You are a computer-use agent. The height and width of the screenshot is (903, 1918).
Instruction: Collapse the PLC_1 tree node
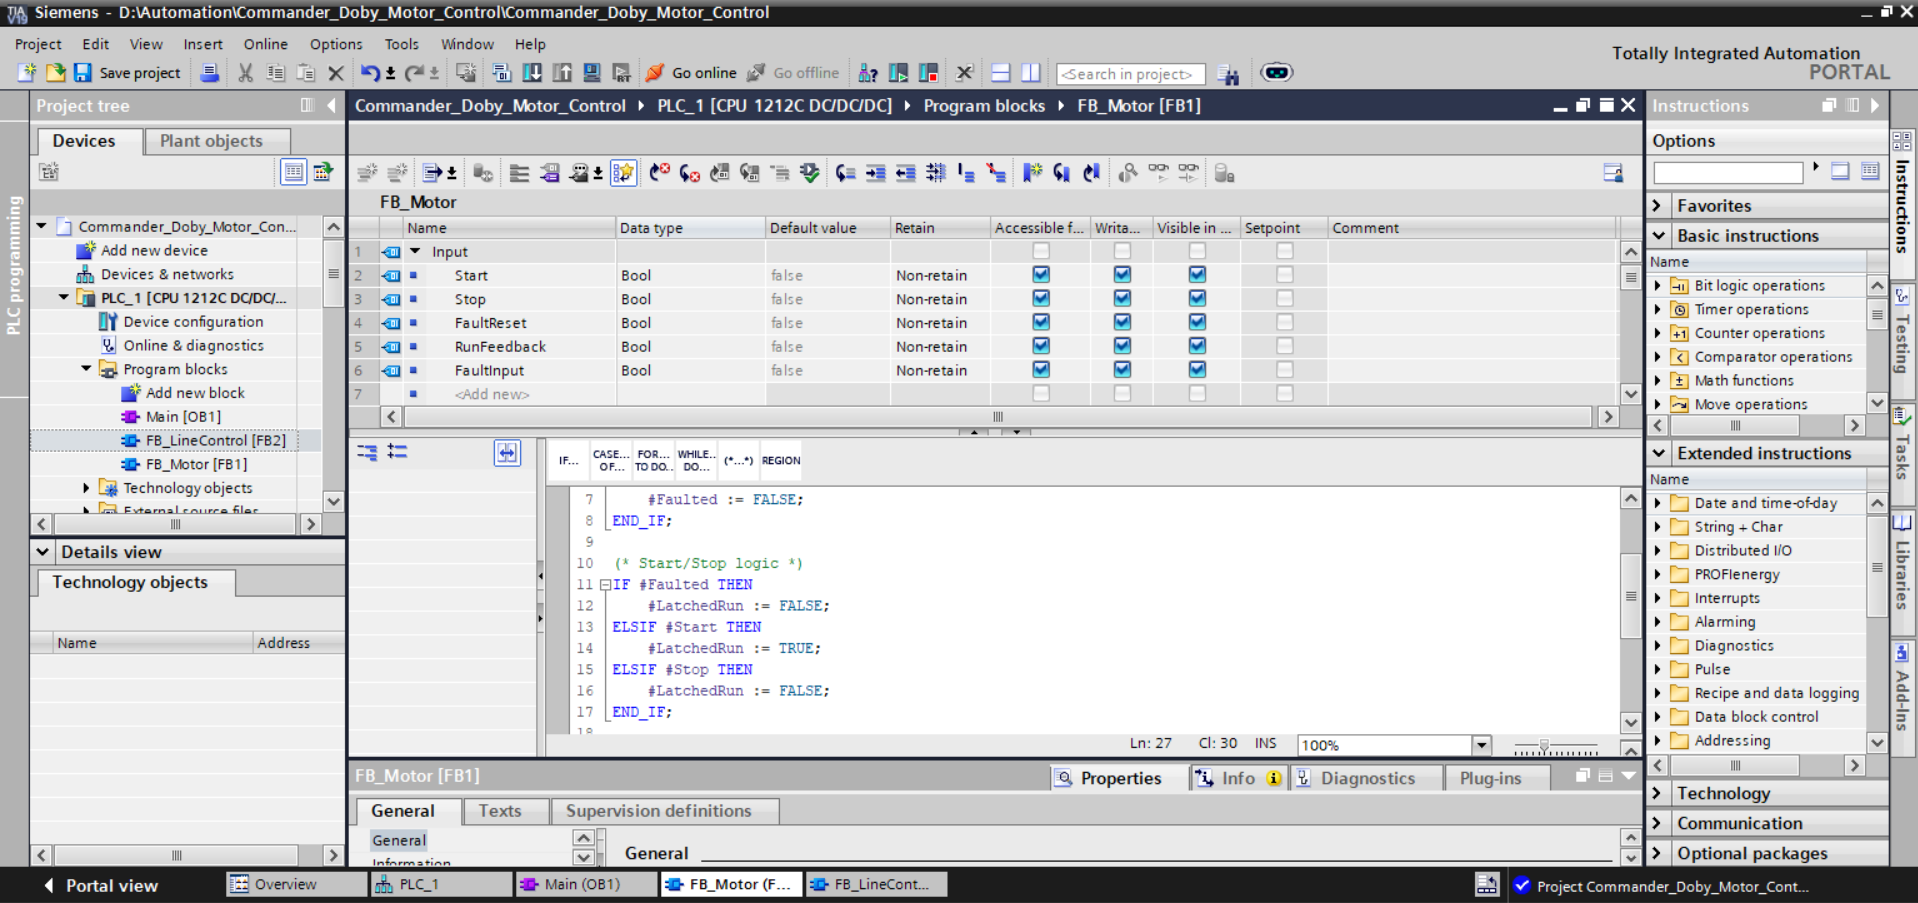(64, 297)
